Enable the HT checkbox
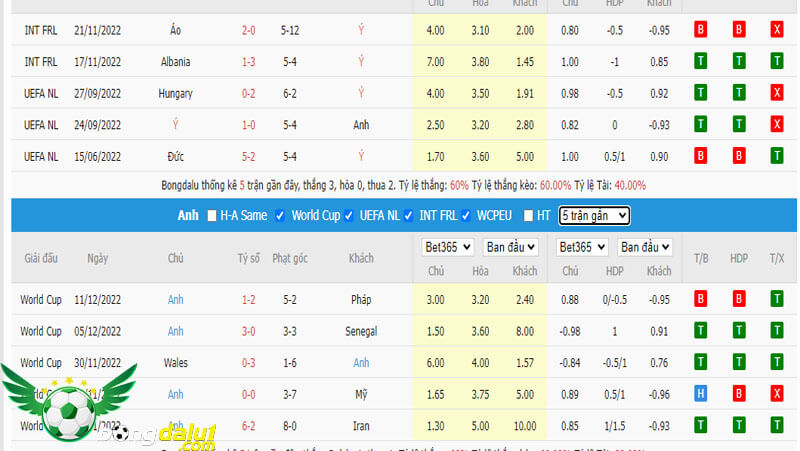Image resolution: width=800 pixels, height=451 pixels. [x=528, y=216]
